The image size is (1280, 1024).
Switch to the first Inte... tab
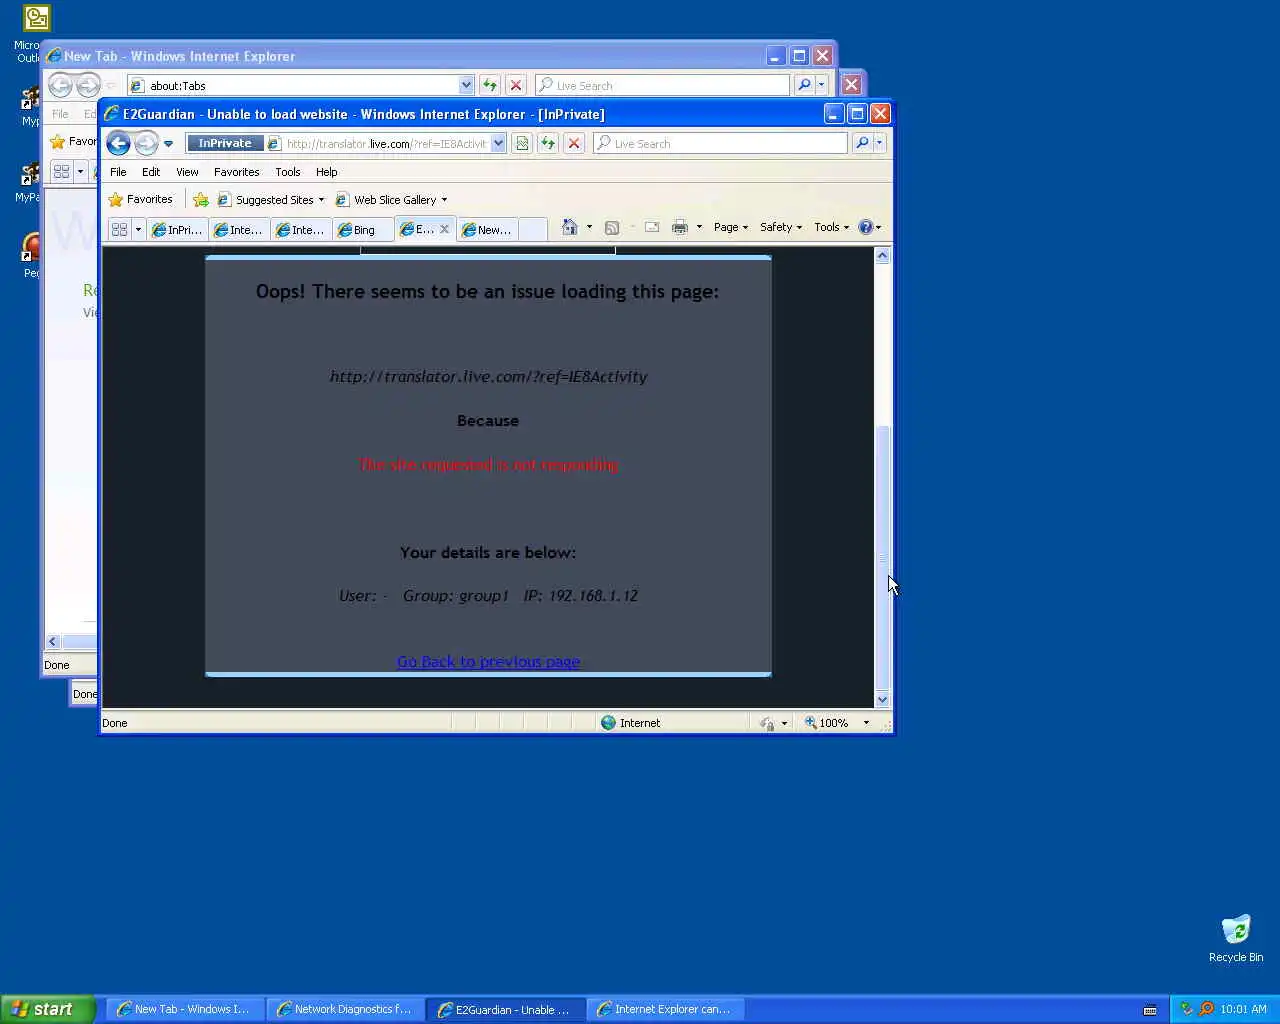click(240, 229)
